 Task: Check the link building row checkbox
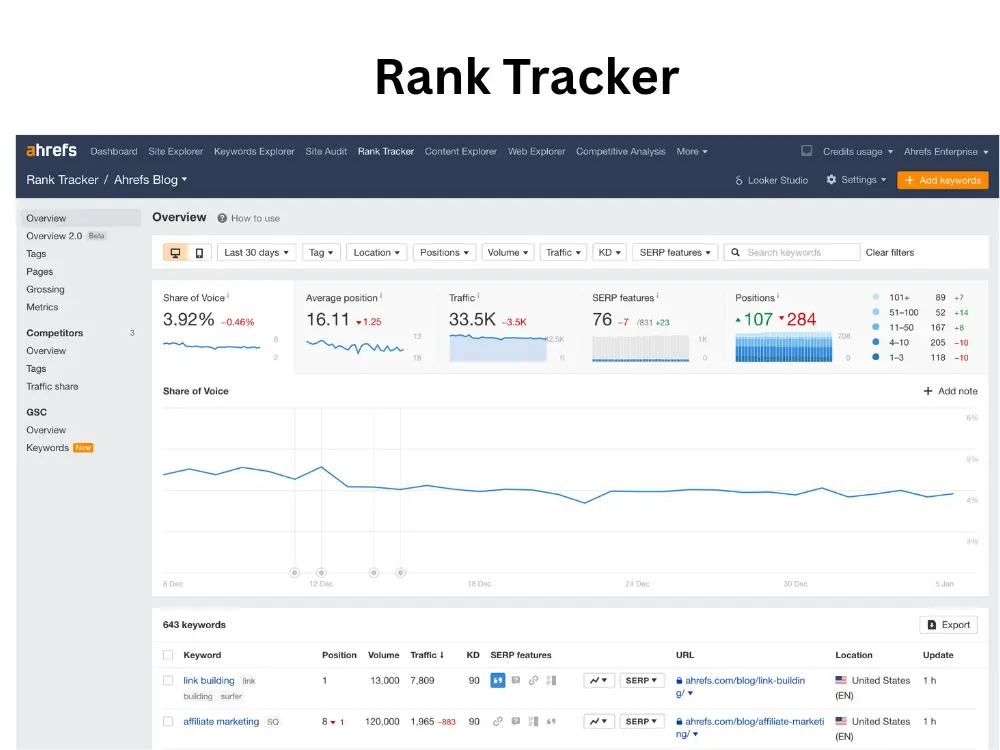tap(168, 680)
